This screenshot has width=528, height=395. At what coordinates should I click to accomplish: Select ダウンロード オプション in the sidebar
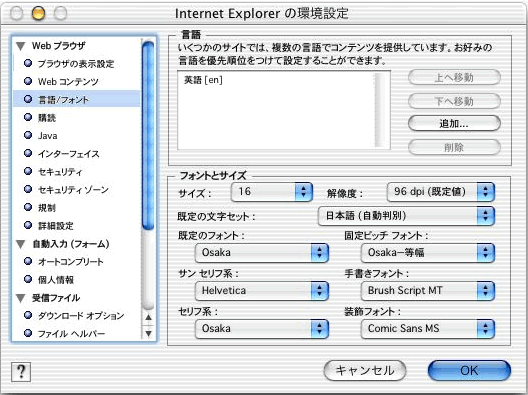coord(76,316)
